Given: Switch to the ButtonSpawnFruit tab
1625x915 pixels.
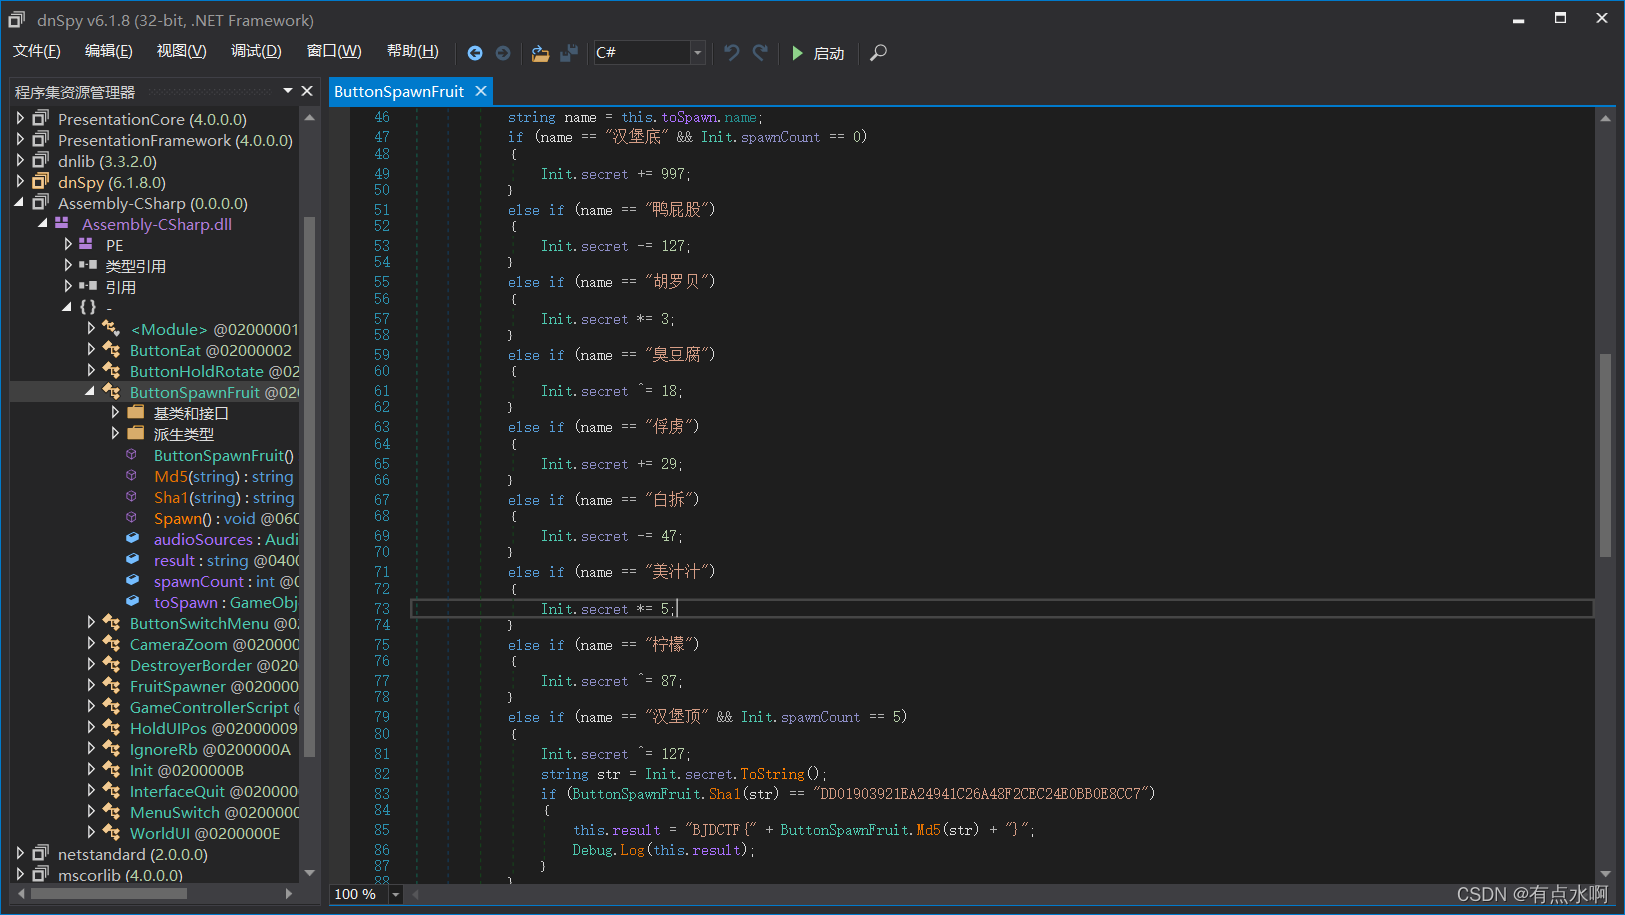Looking at the screenshot, I should pos(399,91).
